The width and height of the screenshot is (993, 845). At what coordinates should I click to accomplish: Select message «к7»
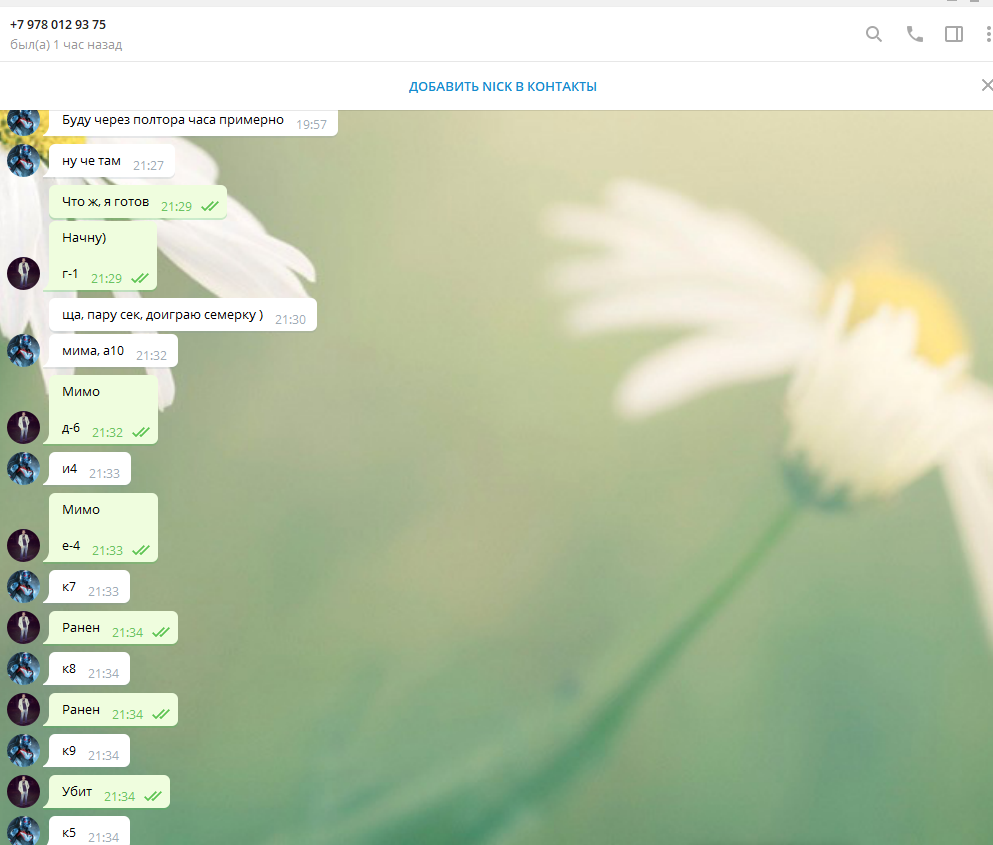pos(89,587)
